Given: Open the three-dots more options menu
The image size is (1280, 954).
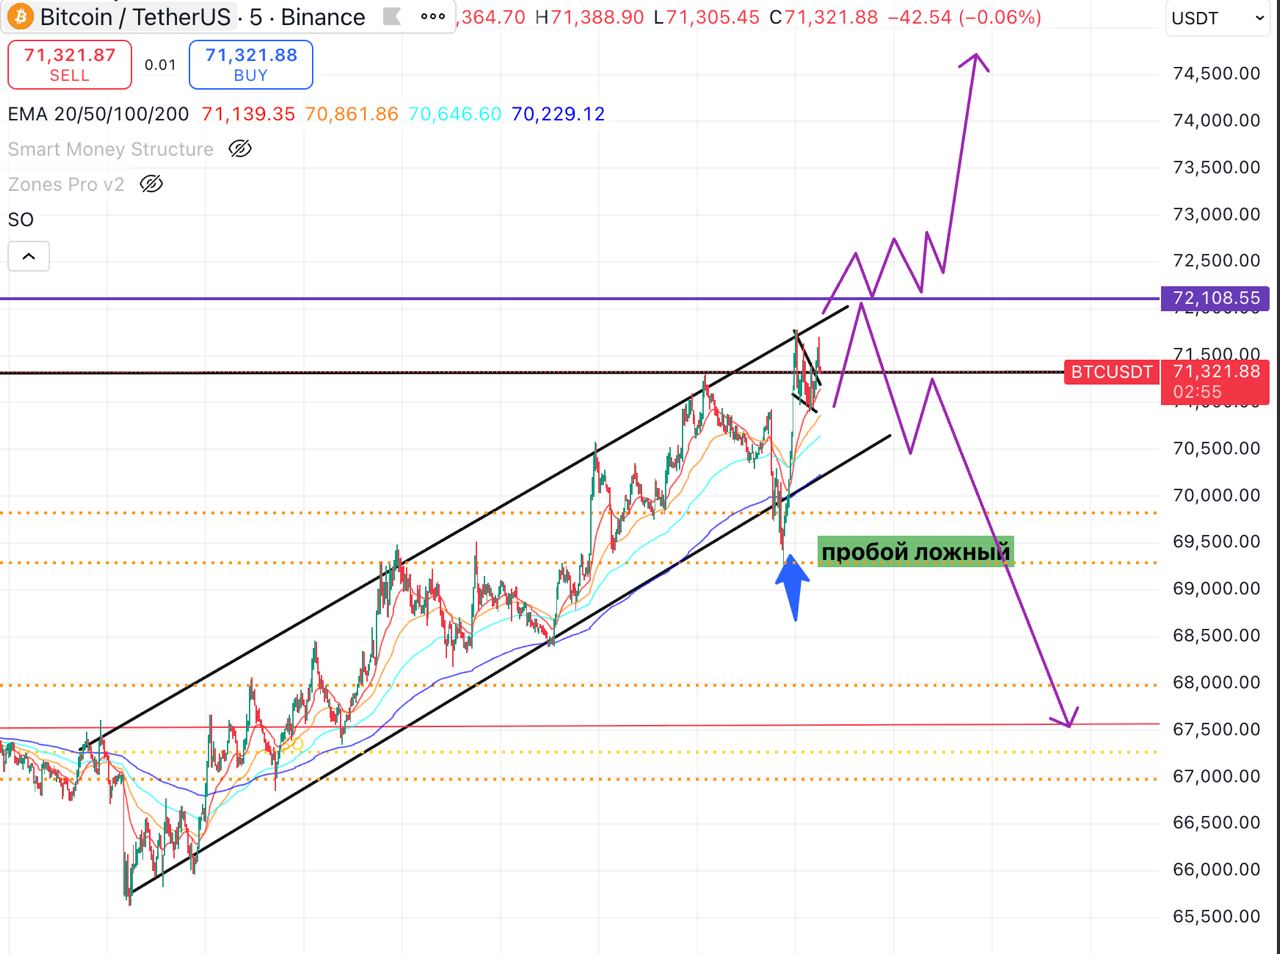Looking at the screenshot, I should pyautogui.click(x=433, y=17).
